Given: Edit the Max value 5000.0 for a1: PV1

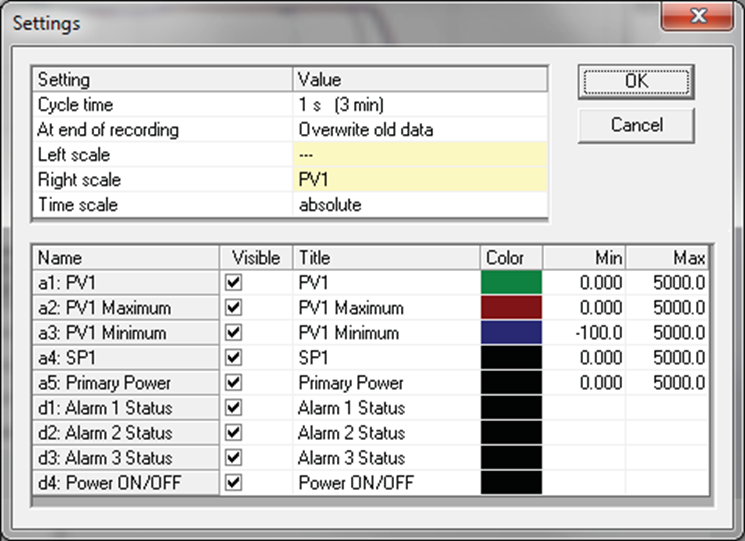Looking at the screenshot, I should tap(667, 283).
